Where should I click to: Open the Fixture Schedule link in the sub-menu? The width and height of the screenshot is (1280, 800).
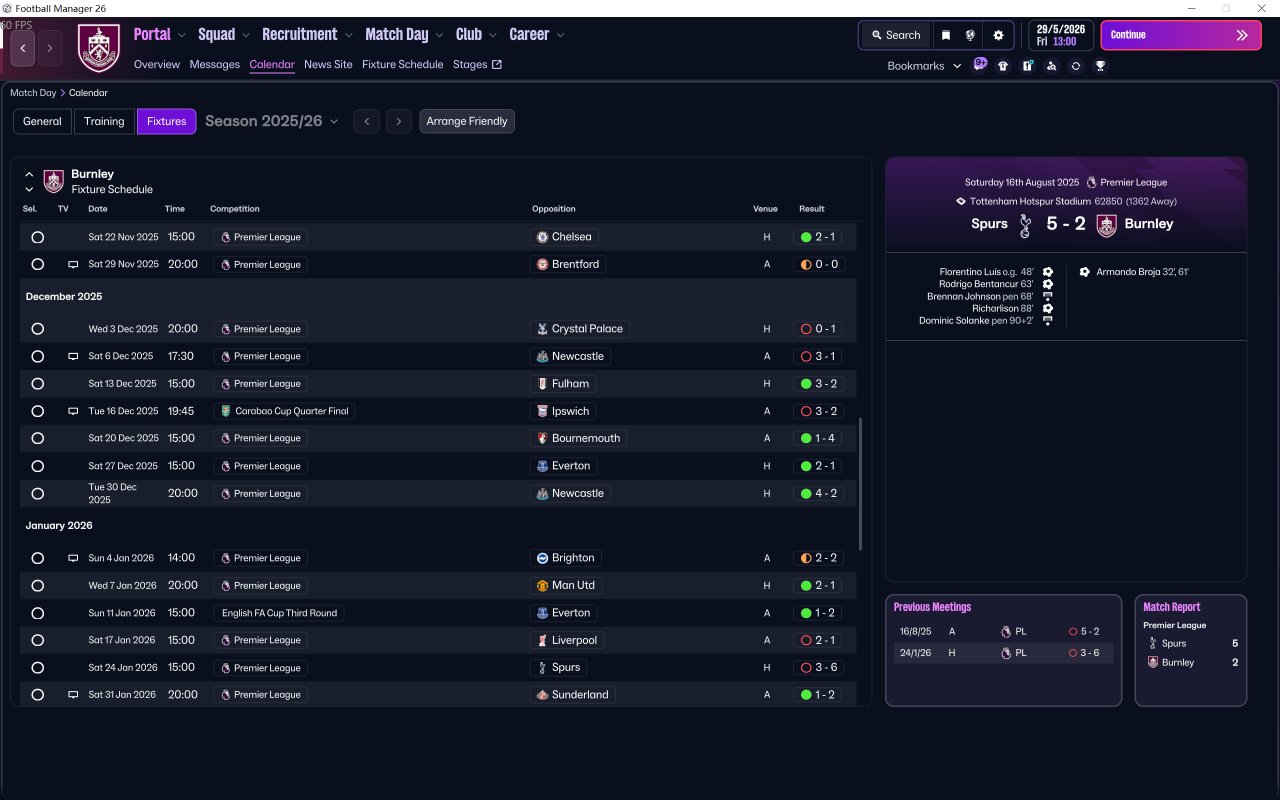click(402, 64)
